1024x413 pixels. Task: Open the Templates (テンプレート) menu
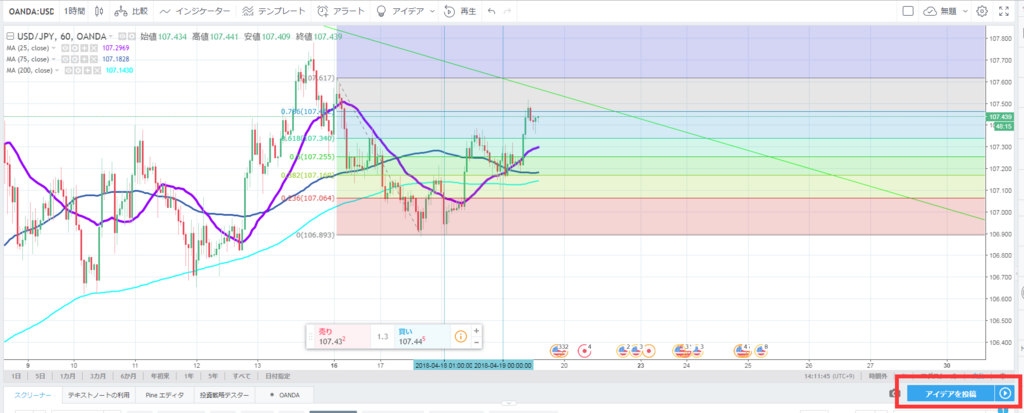pyautogui.click(x=273, y=11)
